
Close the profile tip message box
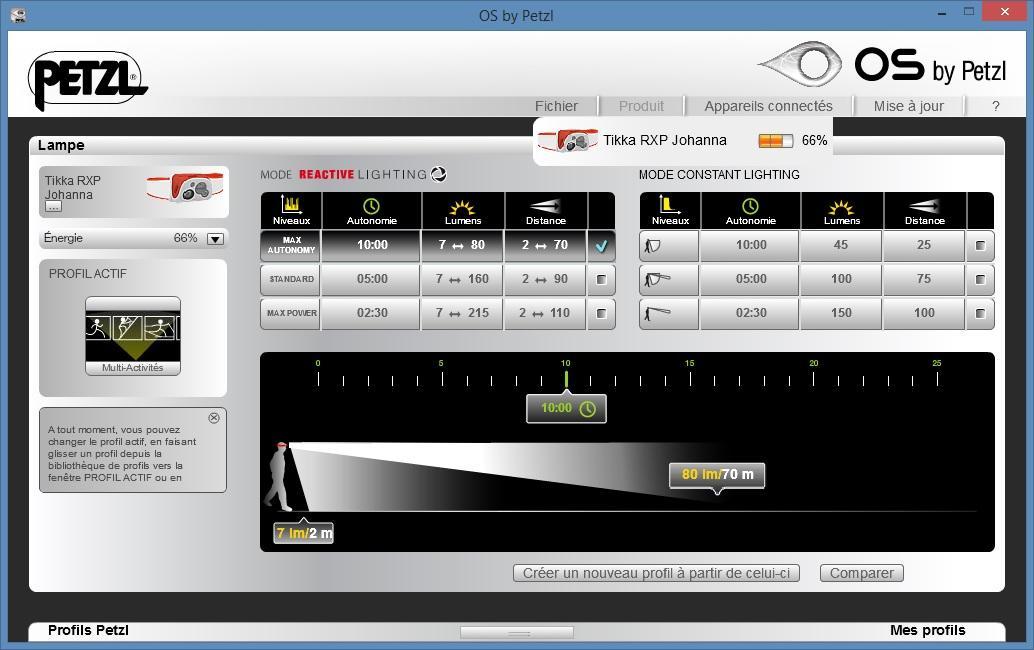click(x=214, y=418)
